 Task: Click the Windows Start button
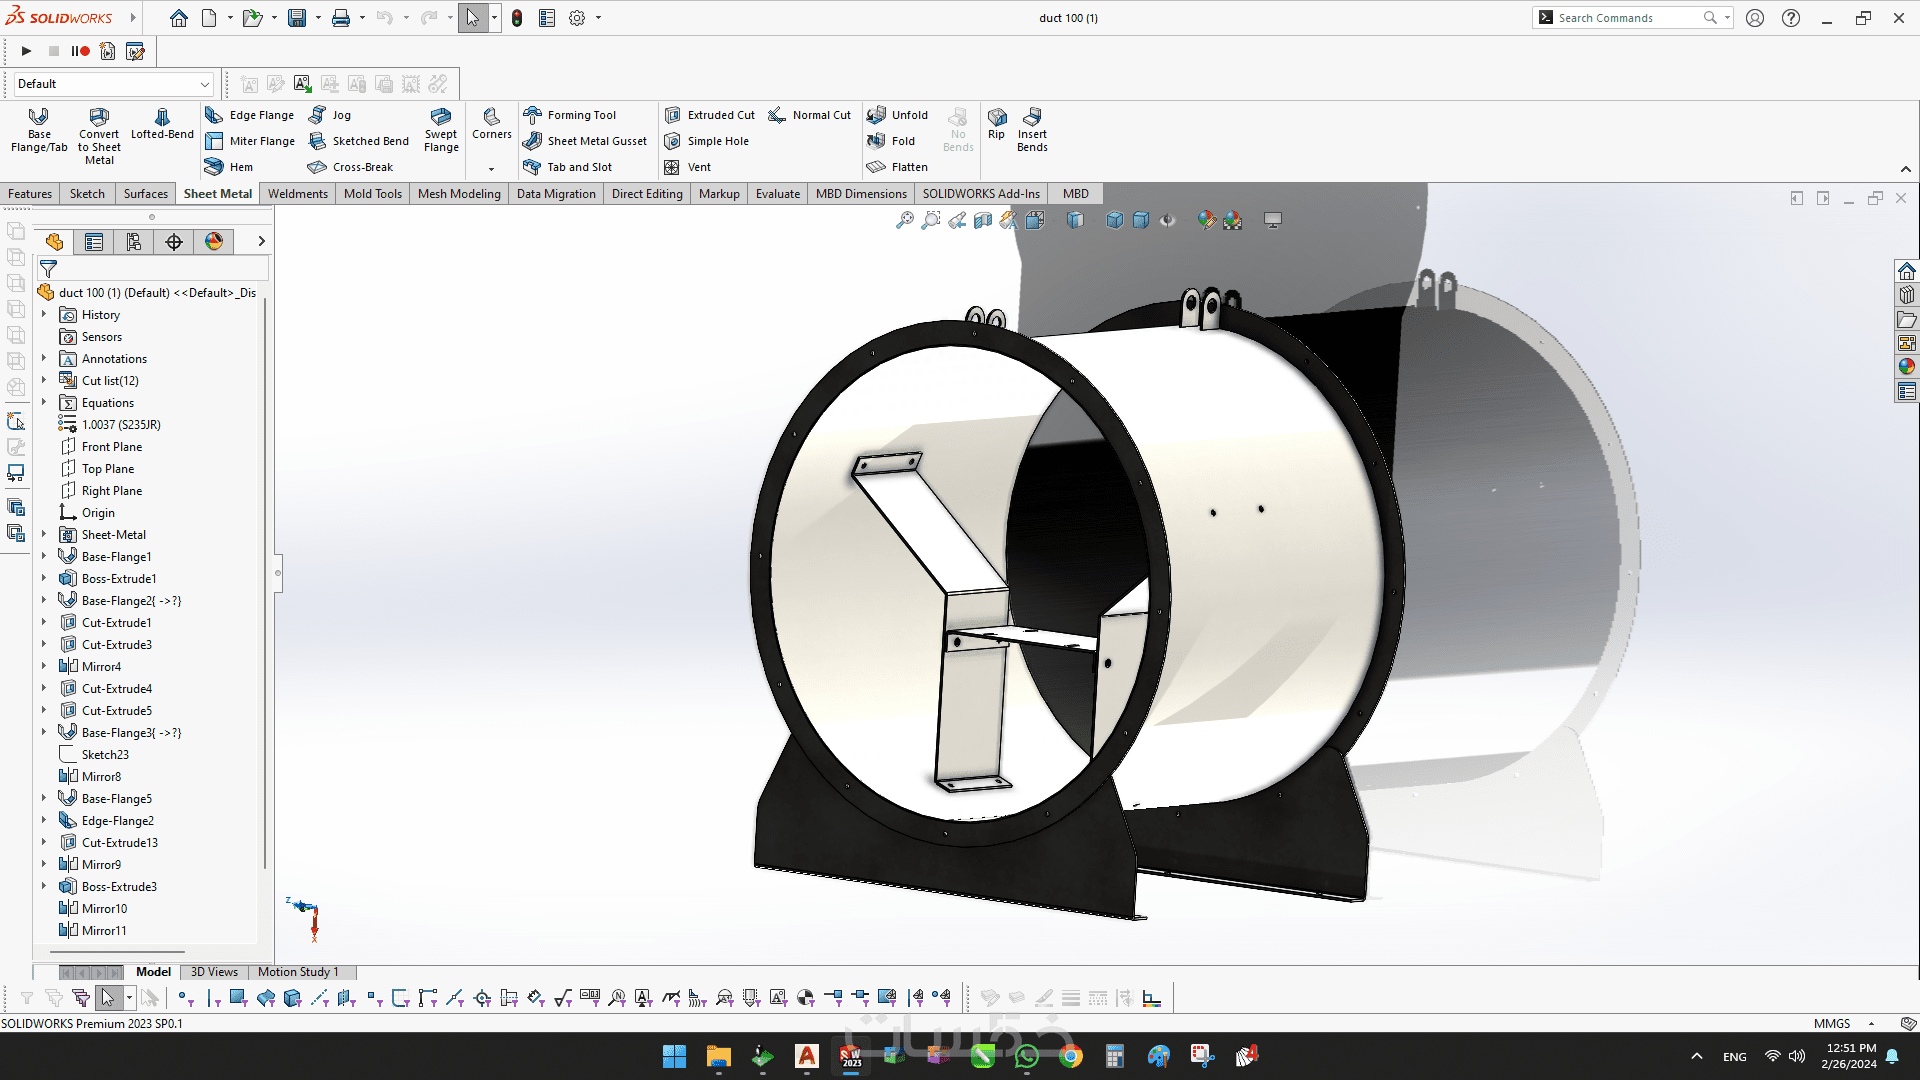click(x=674, y=1056)
